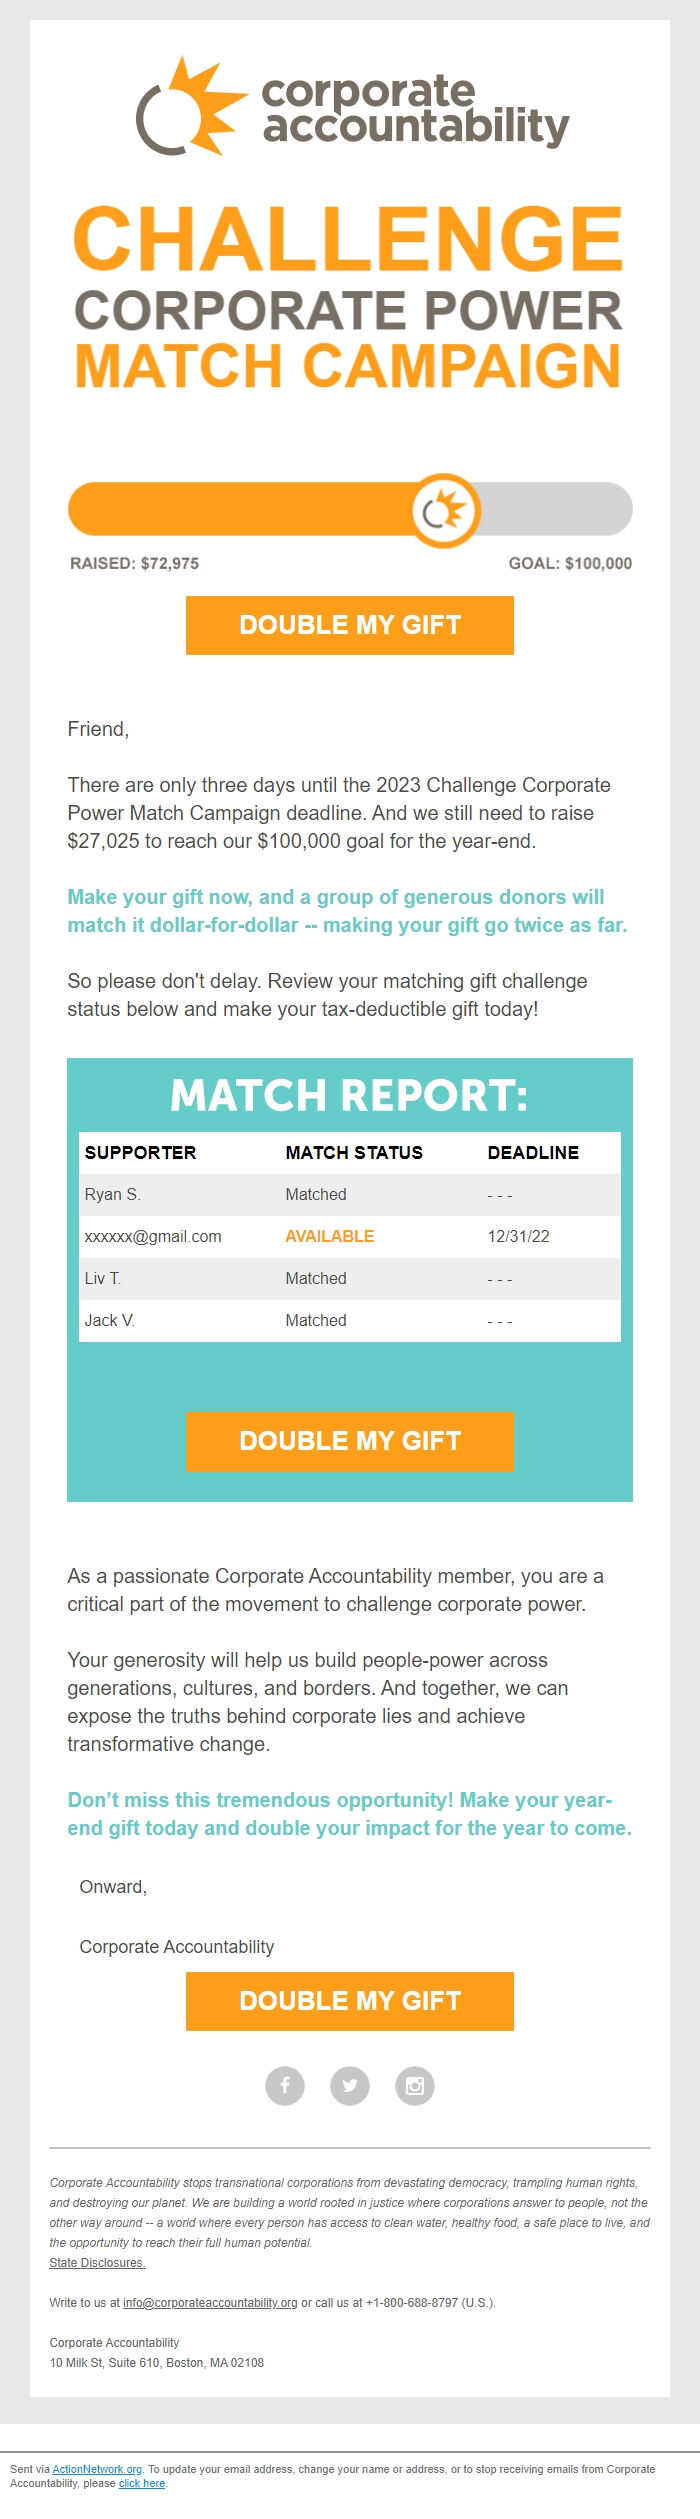Image resolution: width=700 pixels, height=2519 pixels.
Task: Select the top DOUBLE MY GIFT button
Action: [349, 624]
